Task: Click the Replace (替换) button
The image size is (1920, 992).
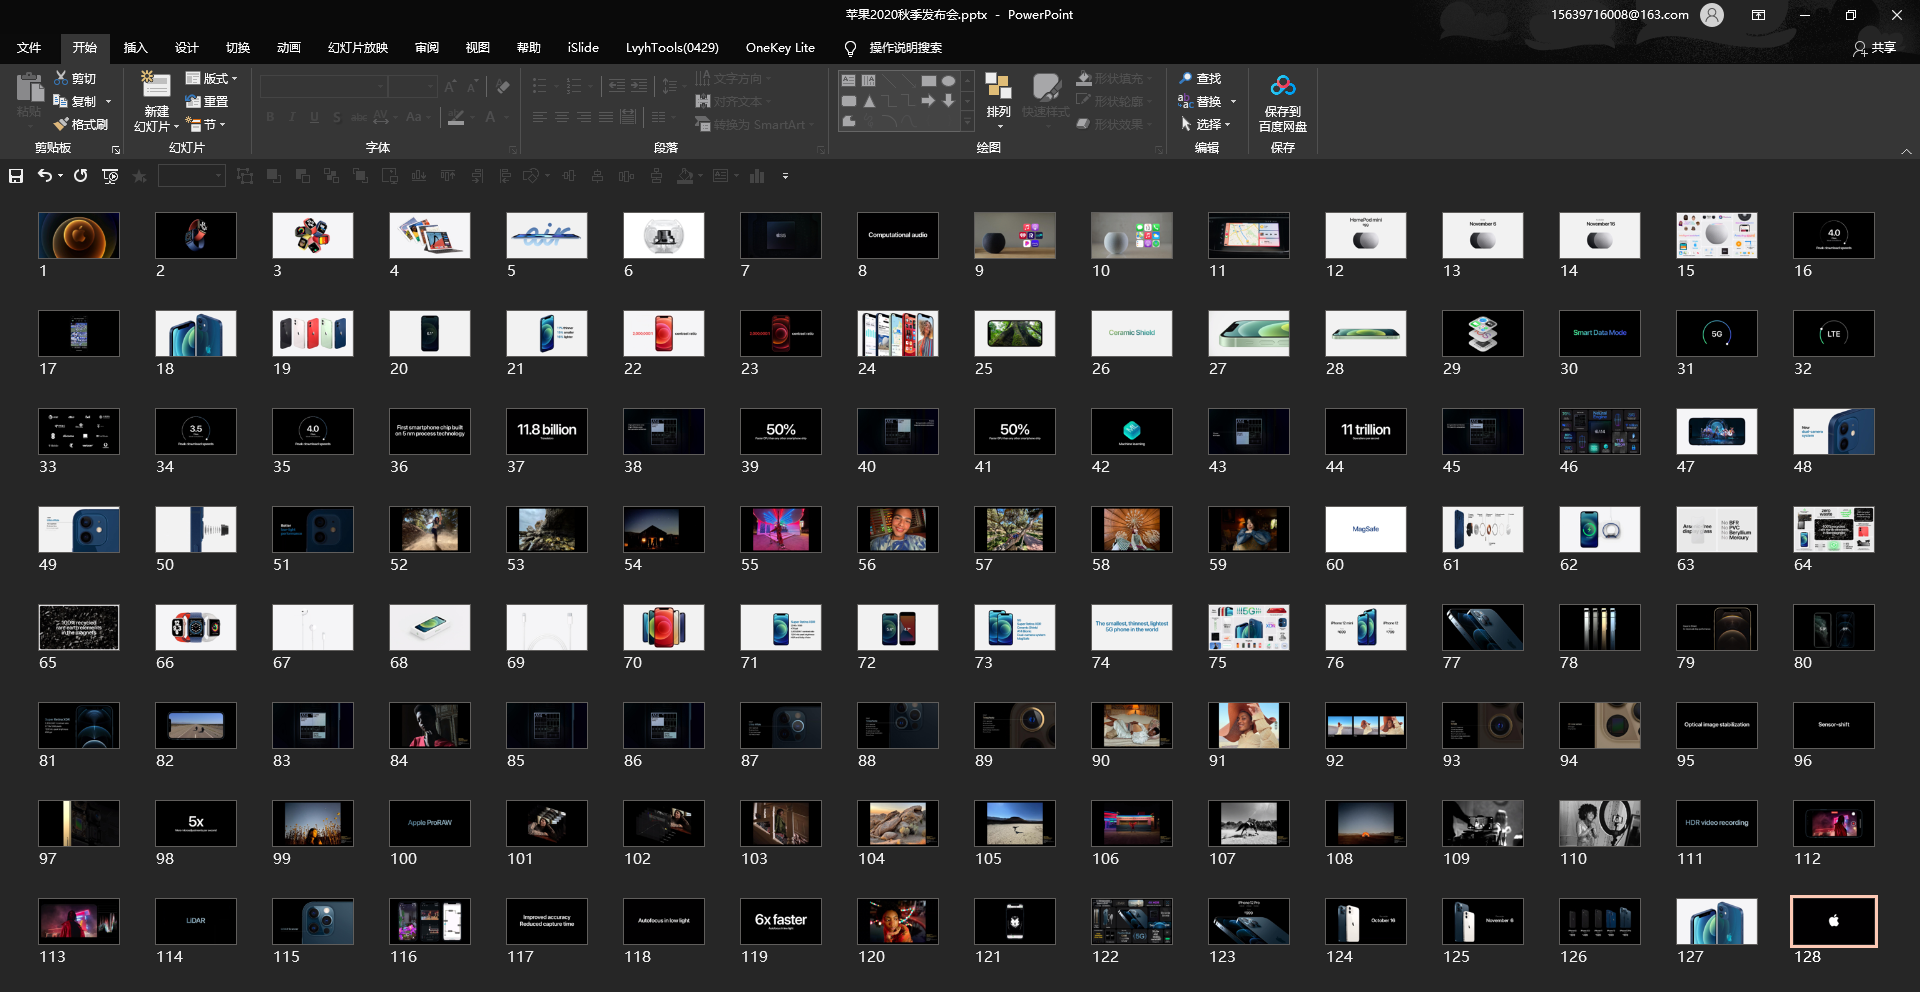Action: tap(1207, 101)
